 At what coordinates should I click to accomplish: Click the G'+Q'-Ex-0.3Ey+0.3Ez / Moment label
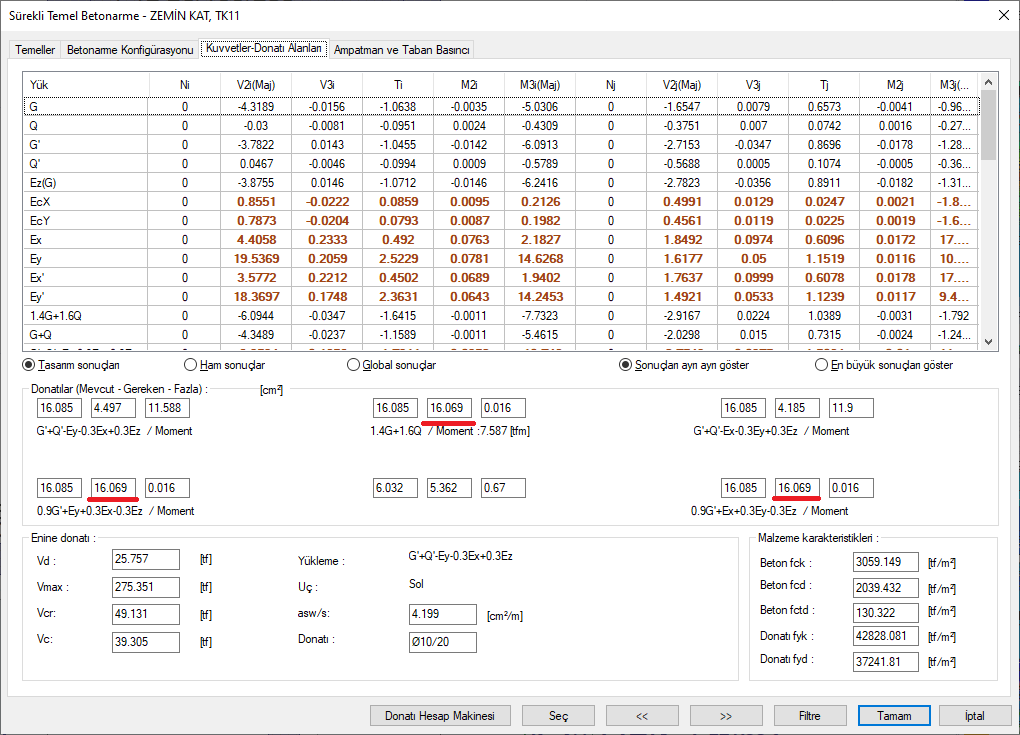(x=771, y=431)
